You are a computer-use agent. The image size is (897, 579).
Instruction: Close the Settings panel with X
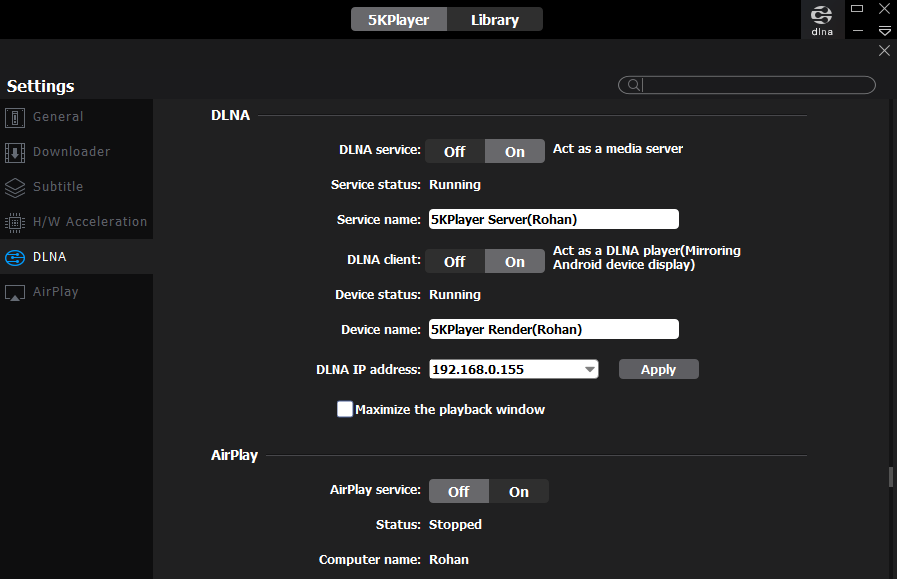click(x=884, y=50)
